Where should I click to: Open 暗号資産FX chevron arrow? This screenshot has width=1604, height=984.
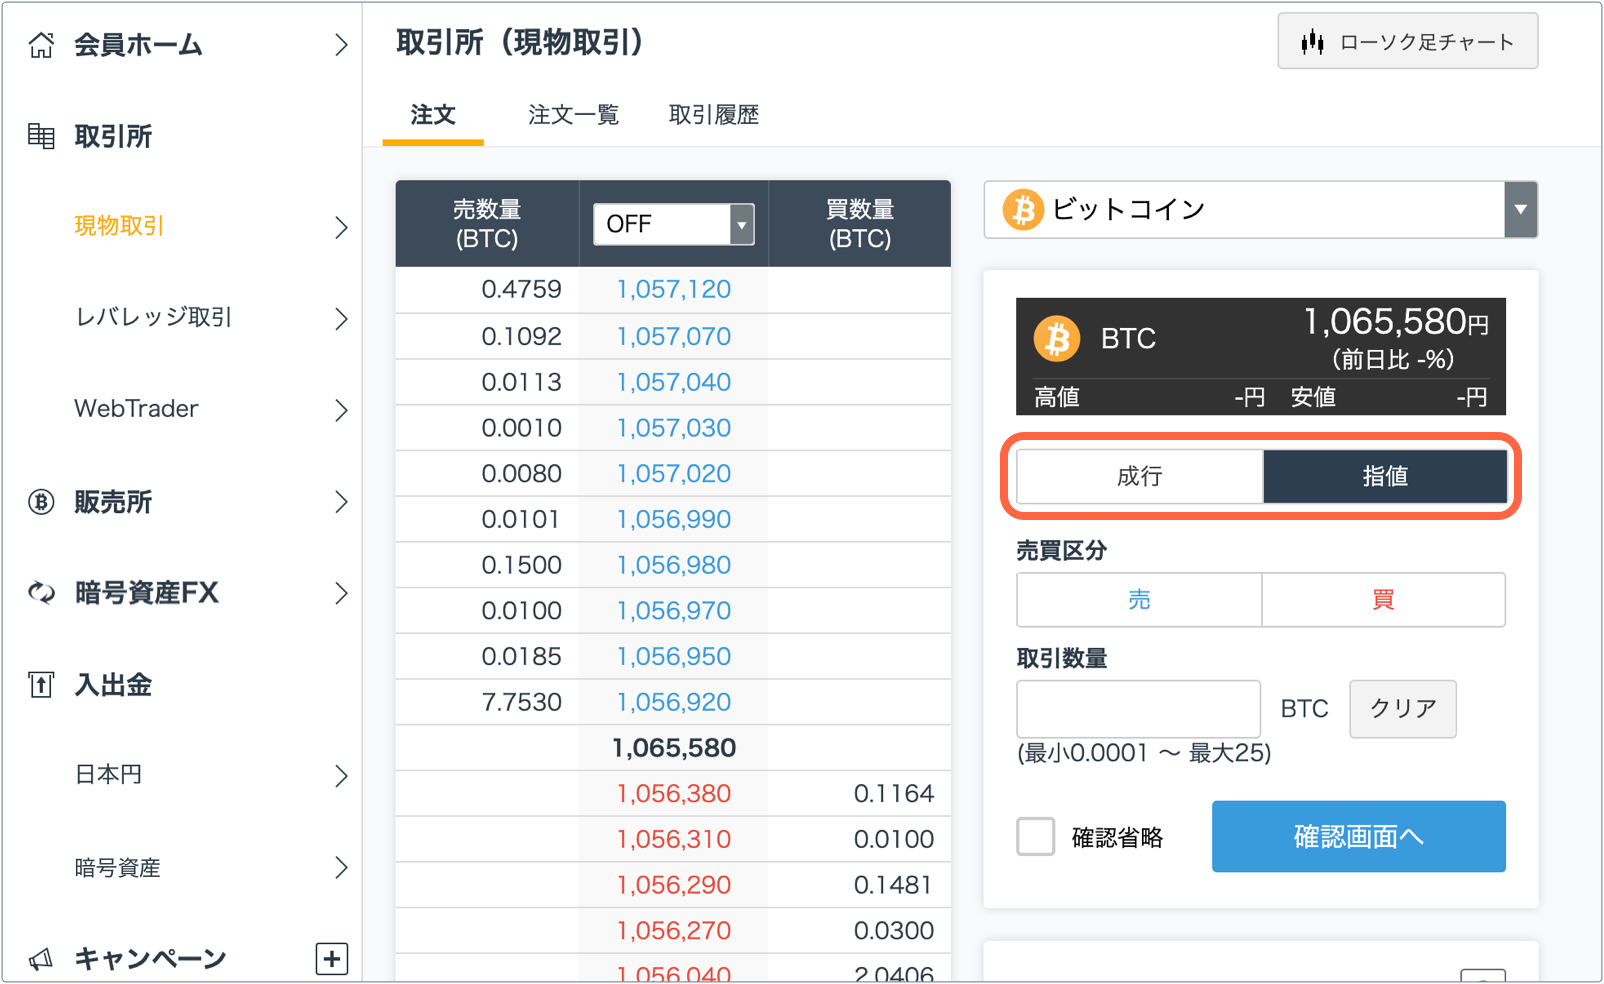pyautogui.click(x=341, y=593)
